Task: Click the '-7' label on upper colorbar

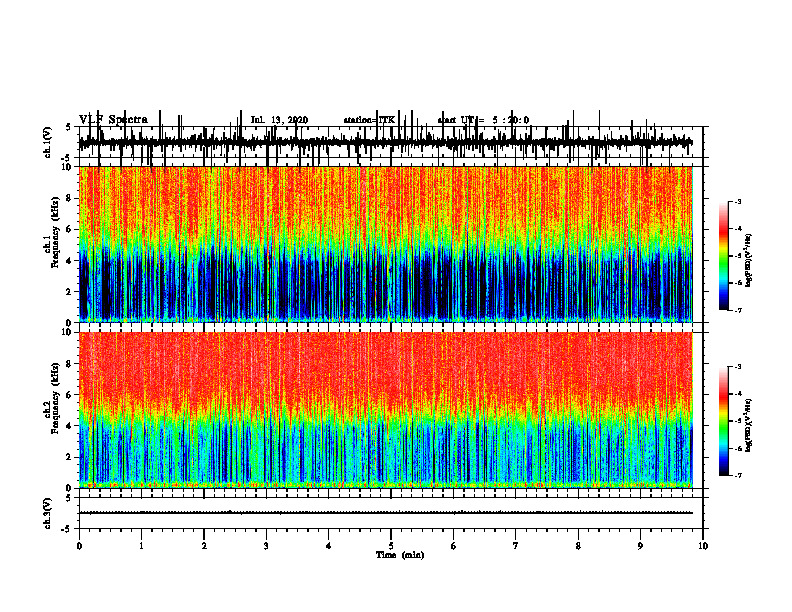Action: 737,310
